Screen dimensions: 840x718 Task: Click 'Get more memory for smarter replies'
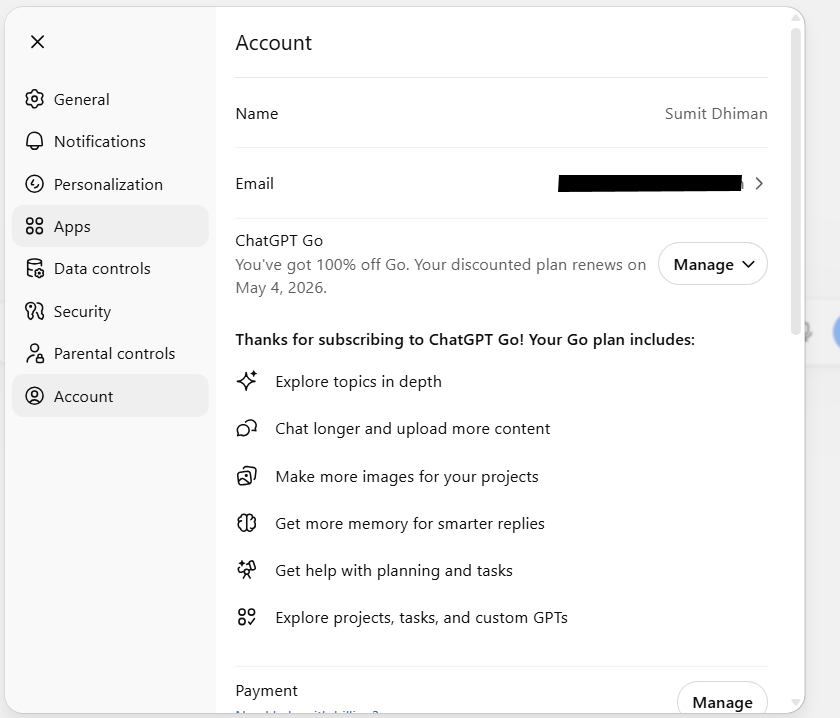click(410, 523)
